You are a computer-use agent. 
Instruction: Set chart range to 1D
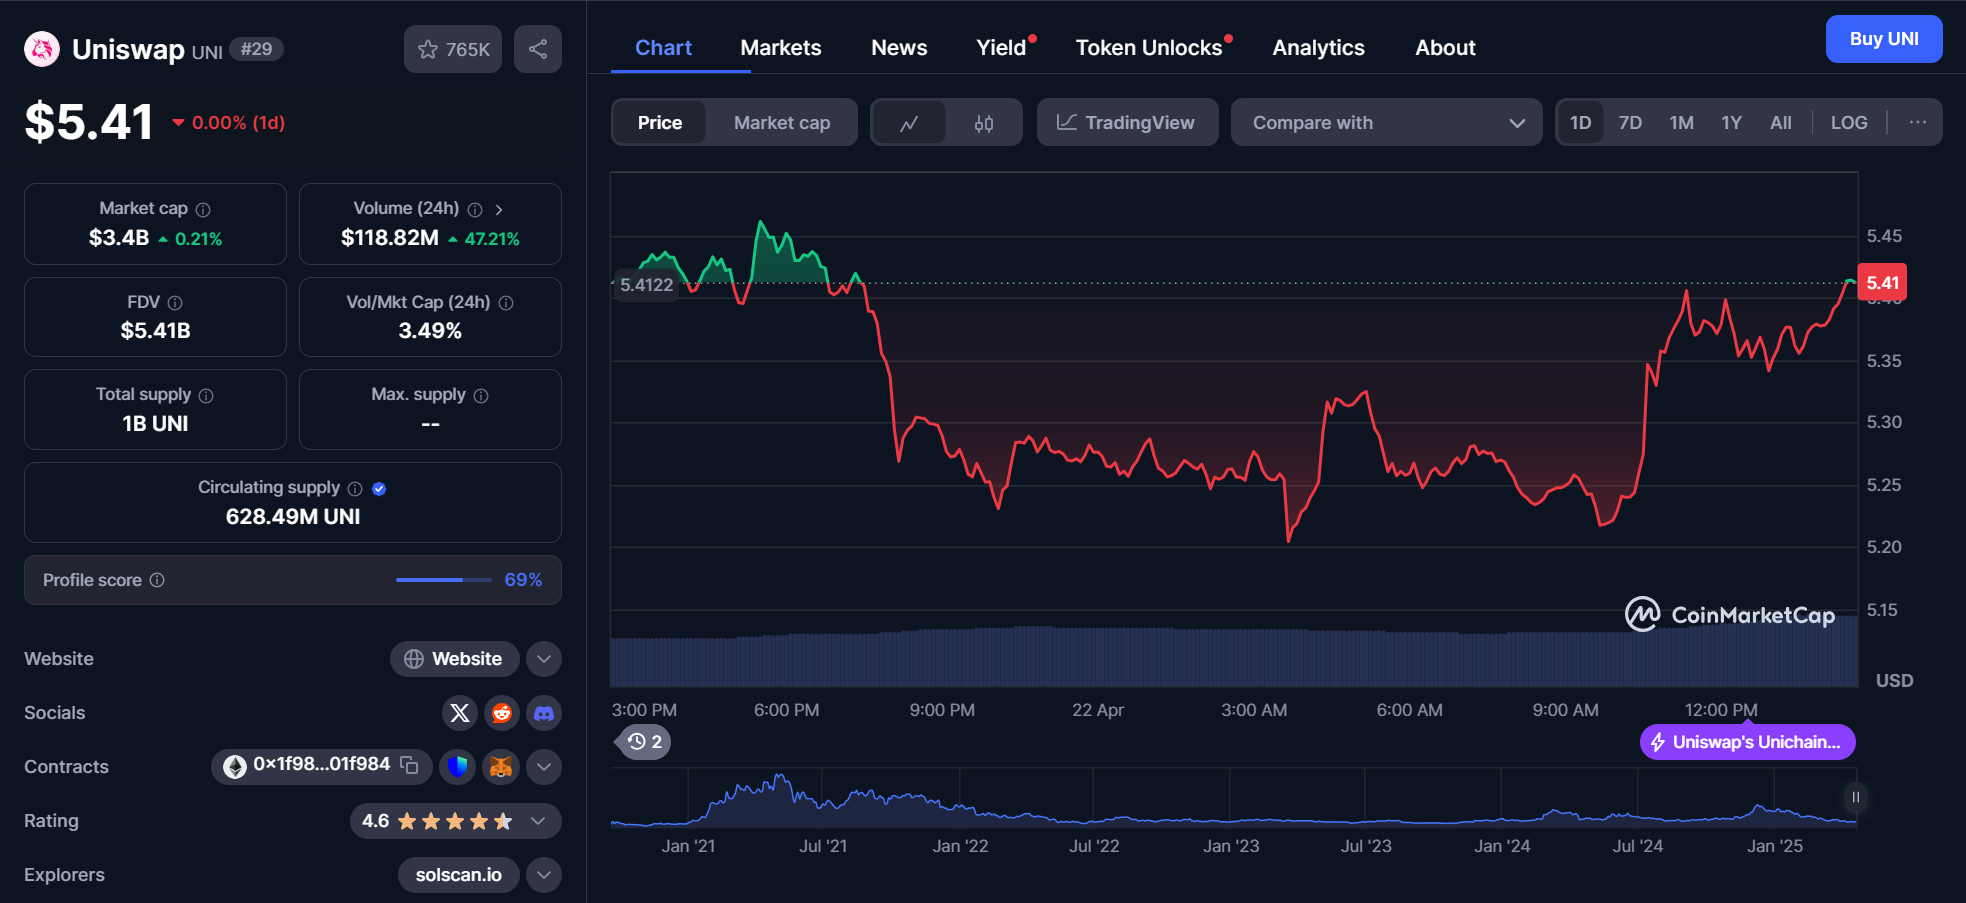(1580, 123)
